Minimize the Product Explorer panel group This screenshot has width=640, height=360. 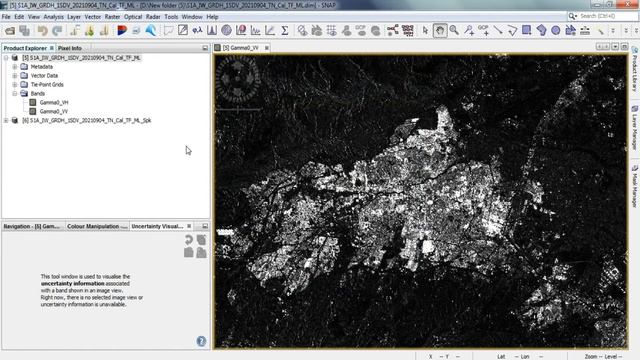point(205,48)
